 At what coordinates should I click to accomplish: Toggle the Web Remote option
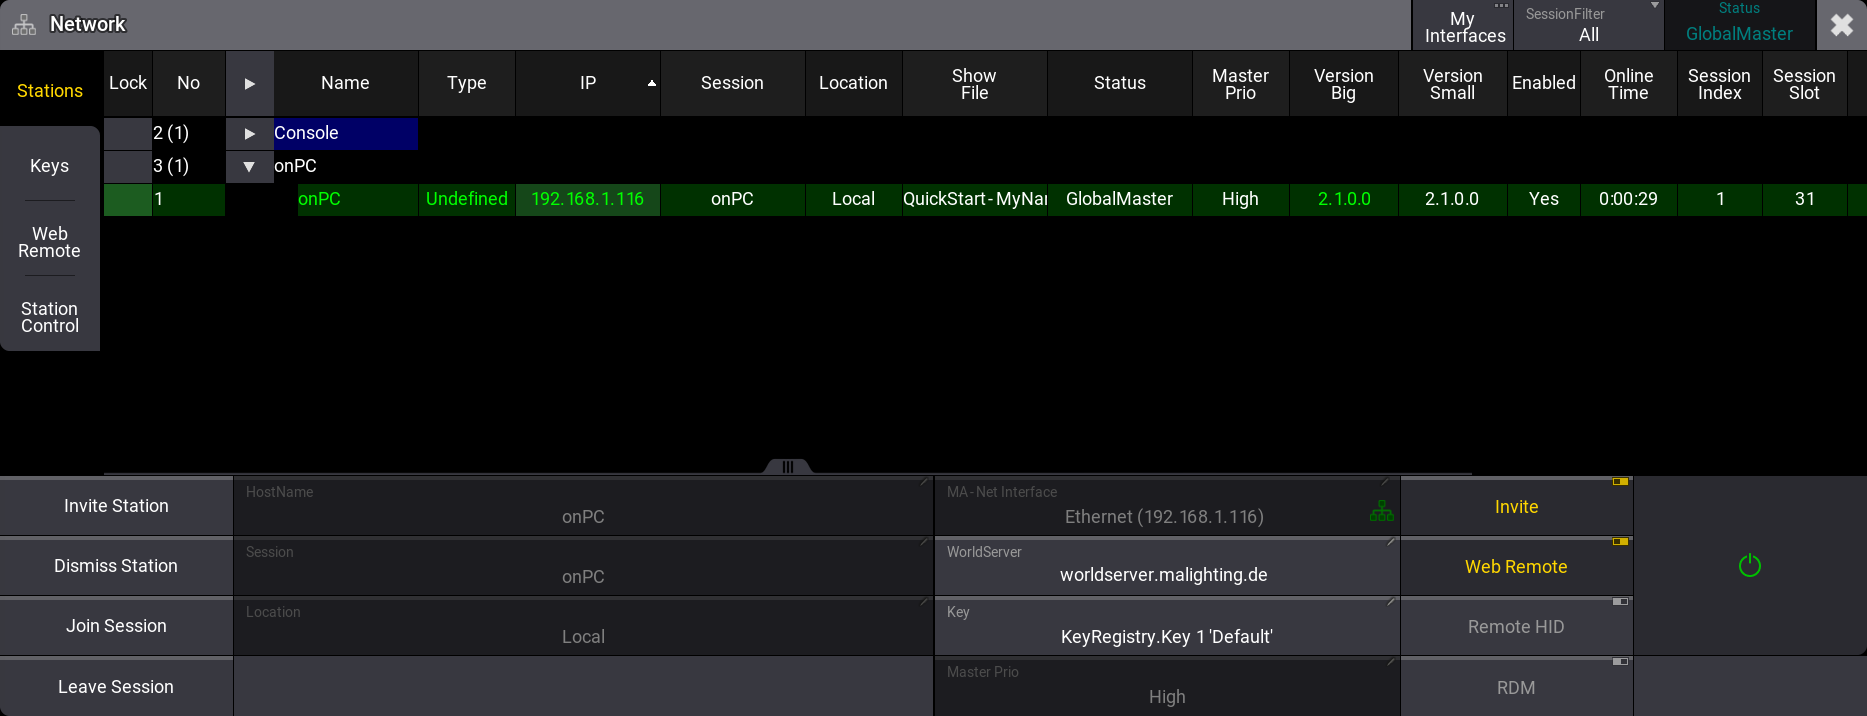pyautogui.click(x=1516, y=567)
